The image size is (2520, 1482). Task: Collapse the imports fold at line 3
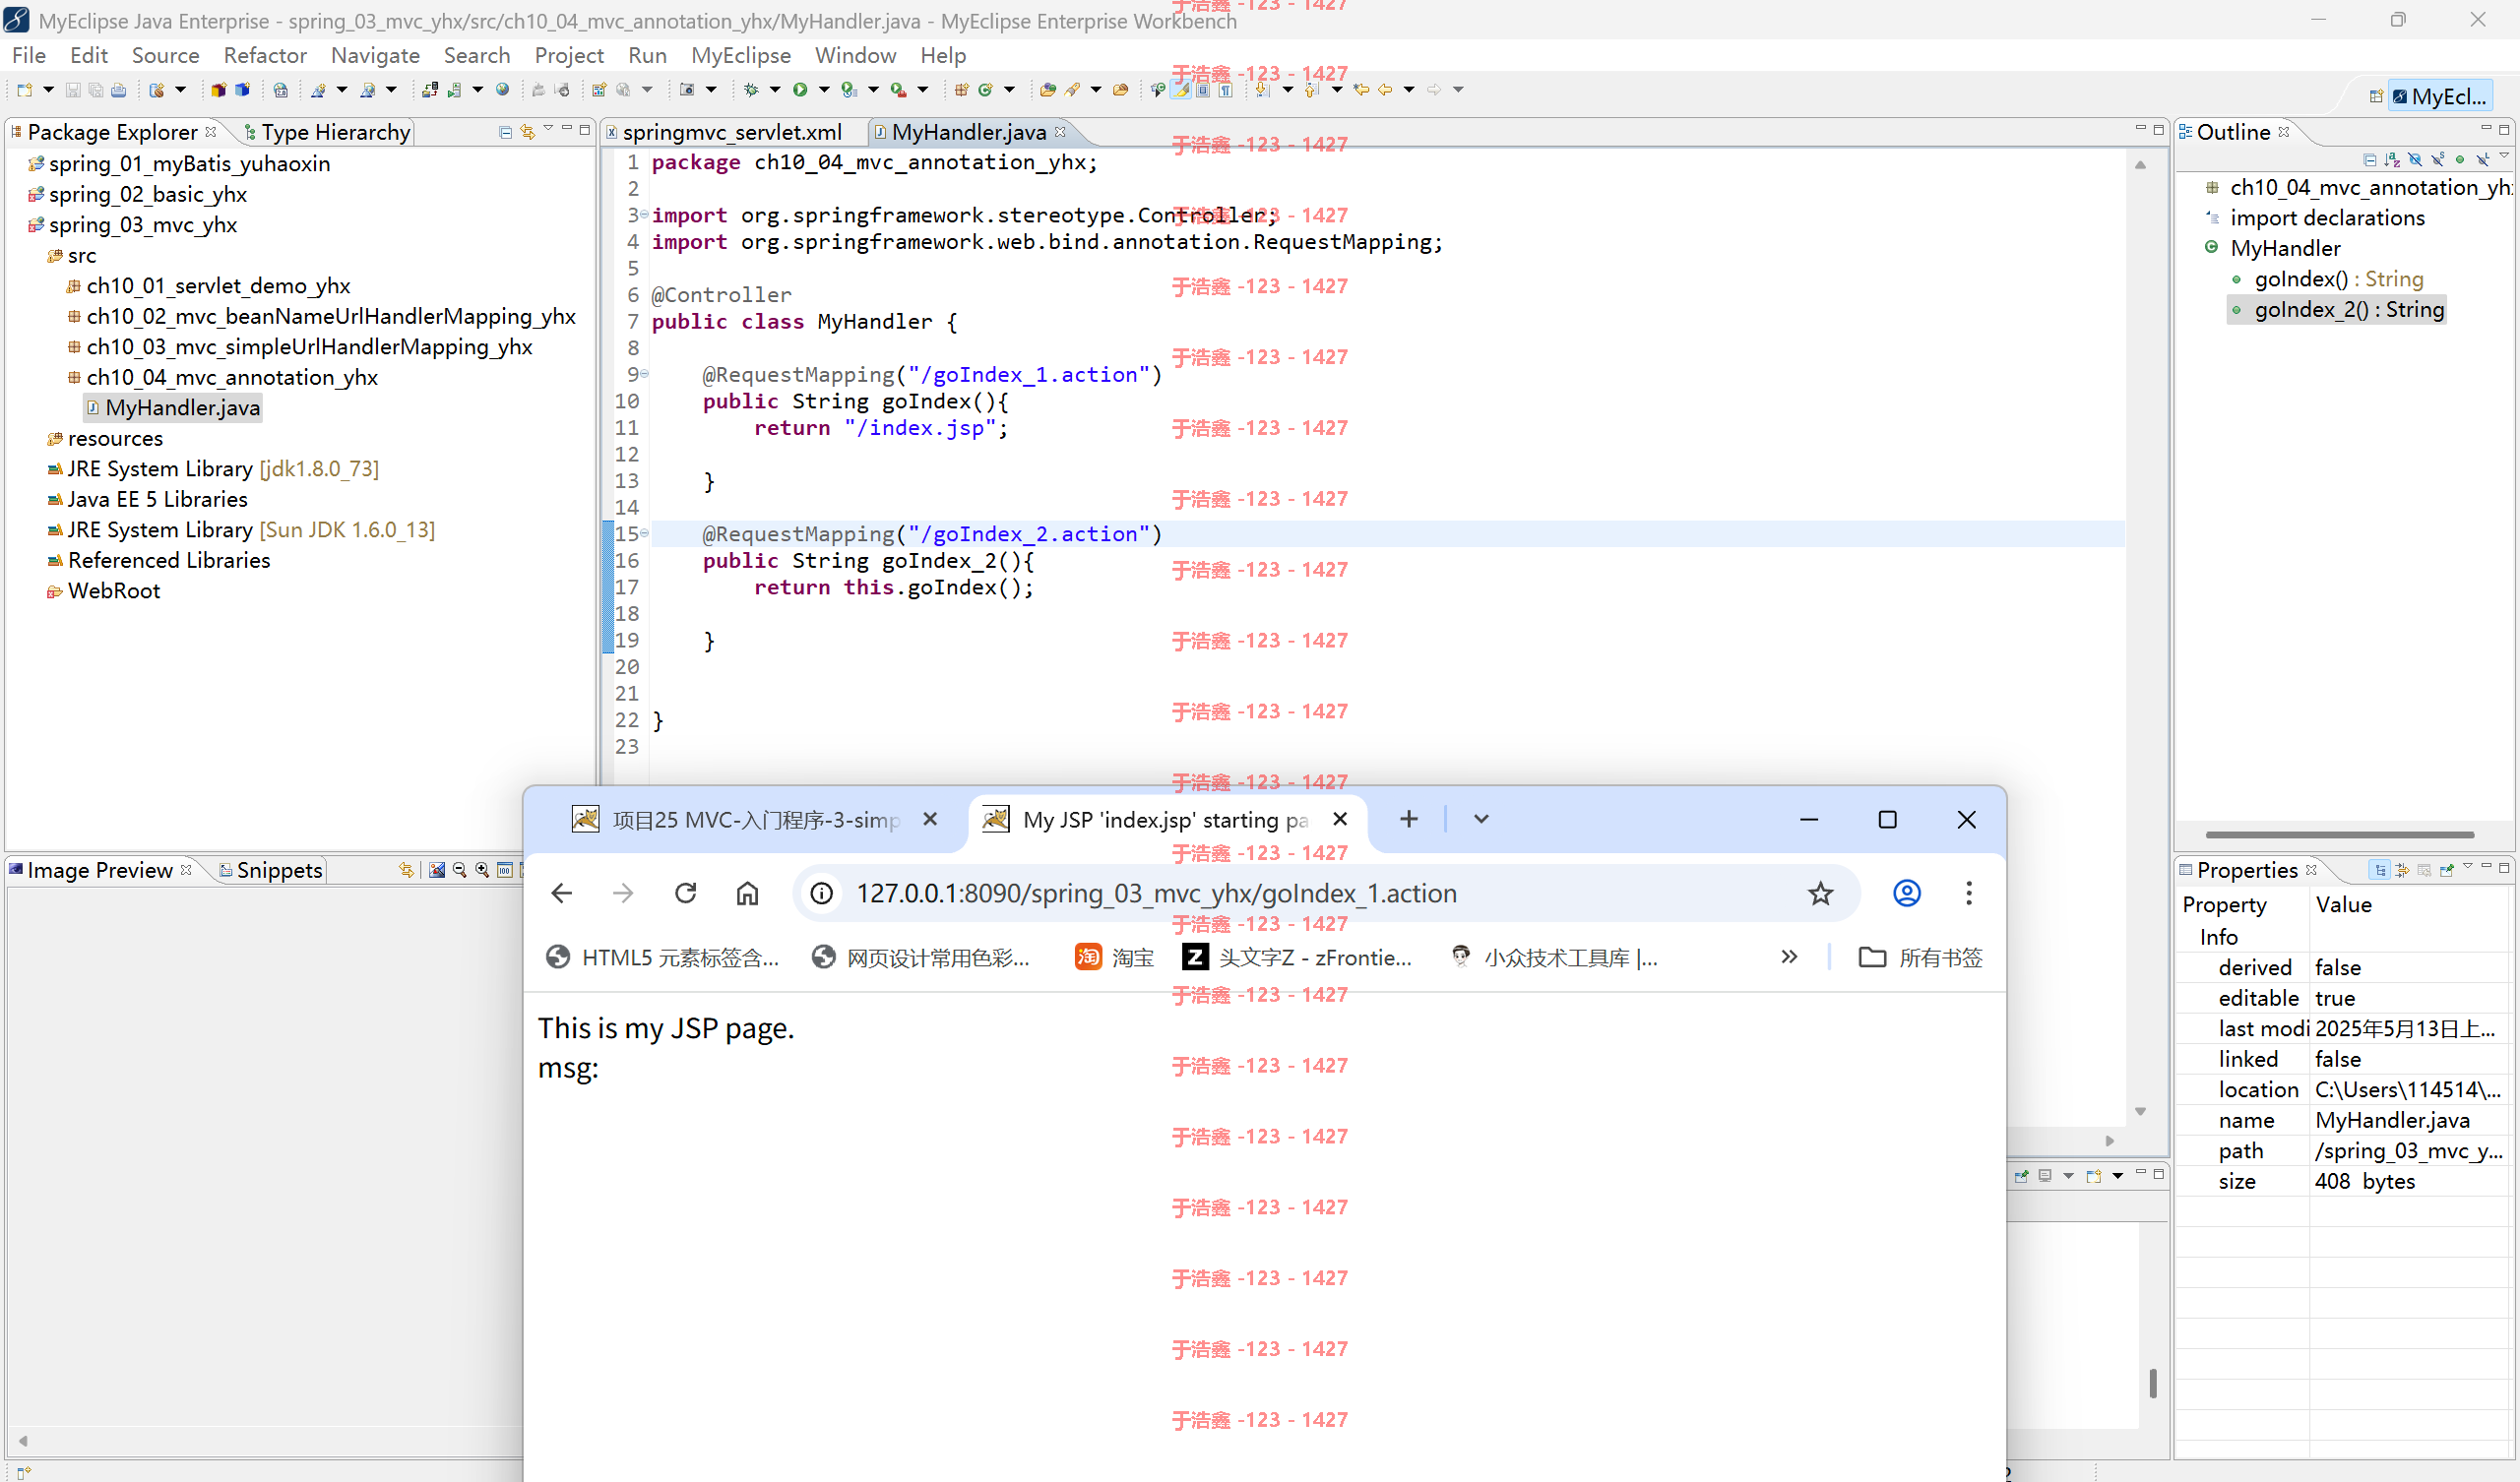645,214
